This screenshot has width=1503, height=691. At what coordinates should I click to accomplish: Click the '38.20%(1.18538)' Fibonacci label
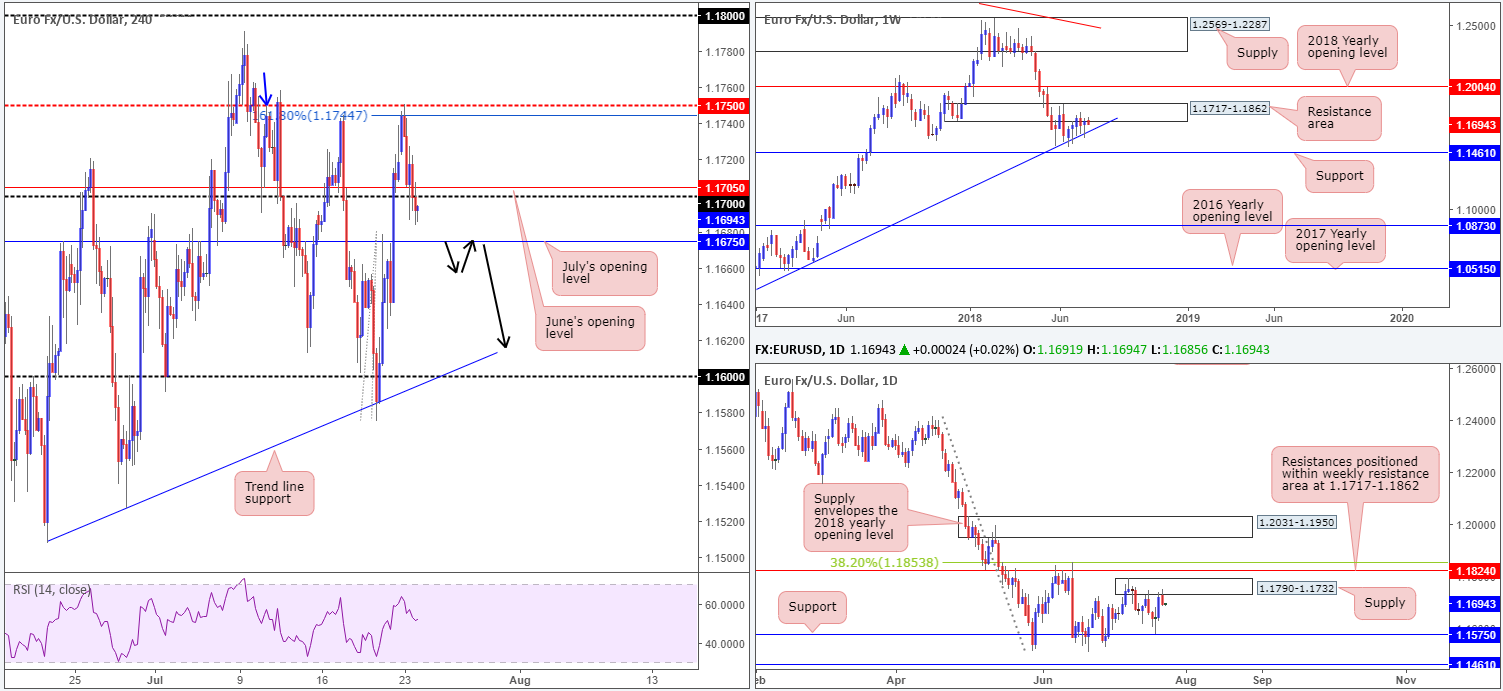pos(886,562)
